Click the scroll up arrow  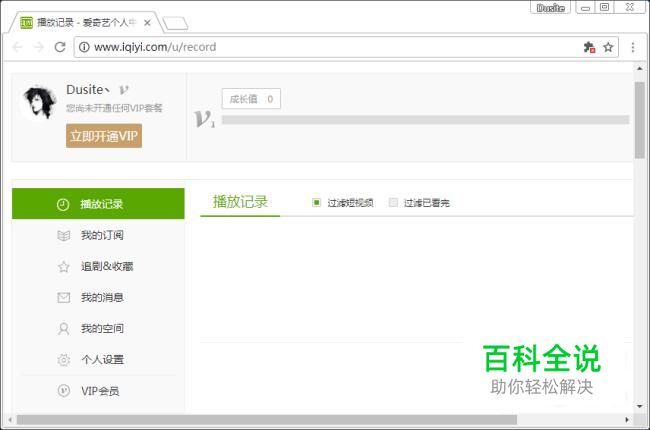click(x=639, y=69)
